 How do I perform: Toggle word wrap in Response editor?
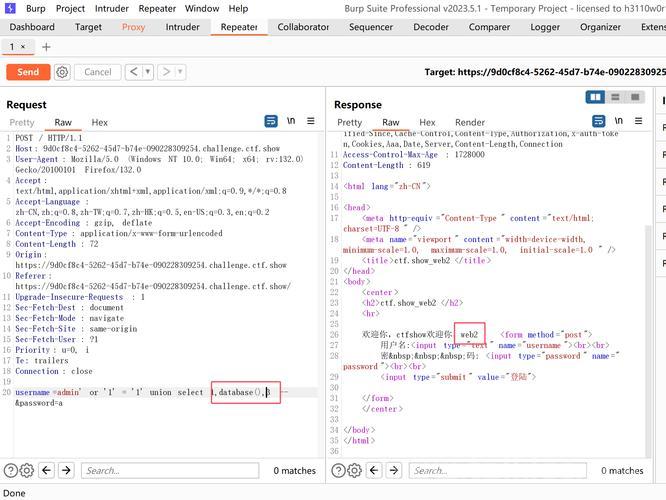(599, 121)
